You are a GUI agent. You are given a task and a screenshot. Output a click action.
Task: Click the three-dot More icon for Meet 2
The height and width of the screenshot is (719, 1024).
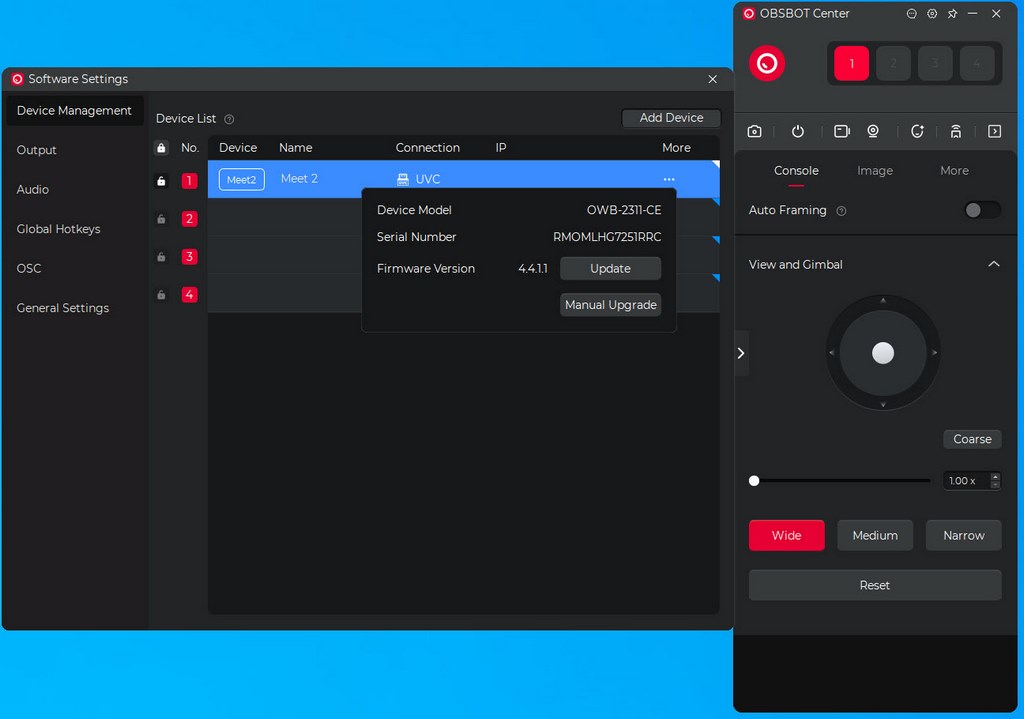(669, 179)
